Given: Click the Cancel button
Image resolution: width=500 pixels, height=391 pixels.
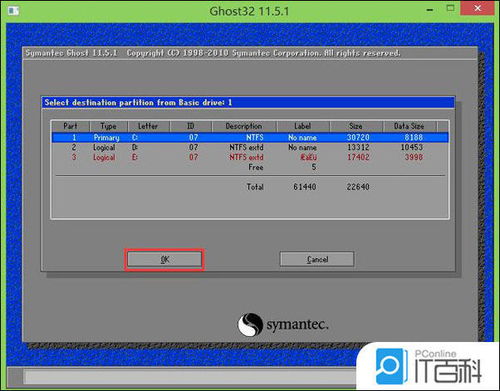Looking at the screenshot, I should point(317,259).
